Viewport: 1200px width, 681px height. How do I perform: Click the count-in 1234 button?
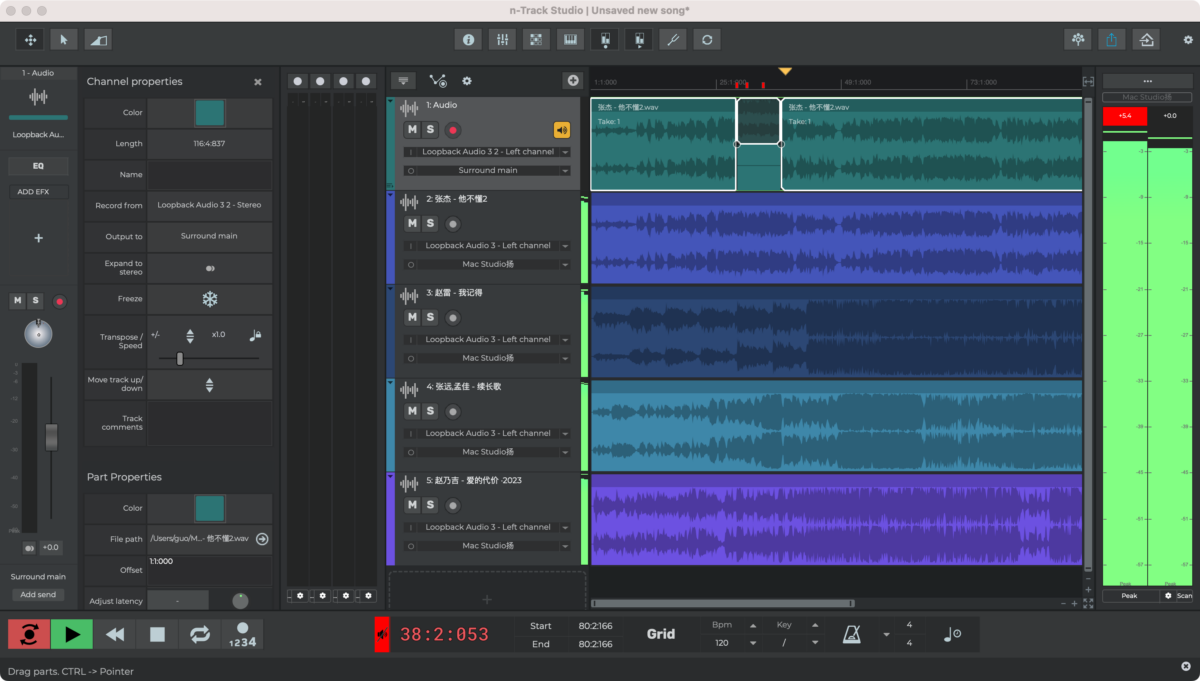pos(241,634)
